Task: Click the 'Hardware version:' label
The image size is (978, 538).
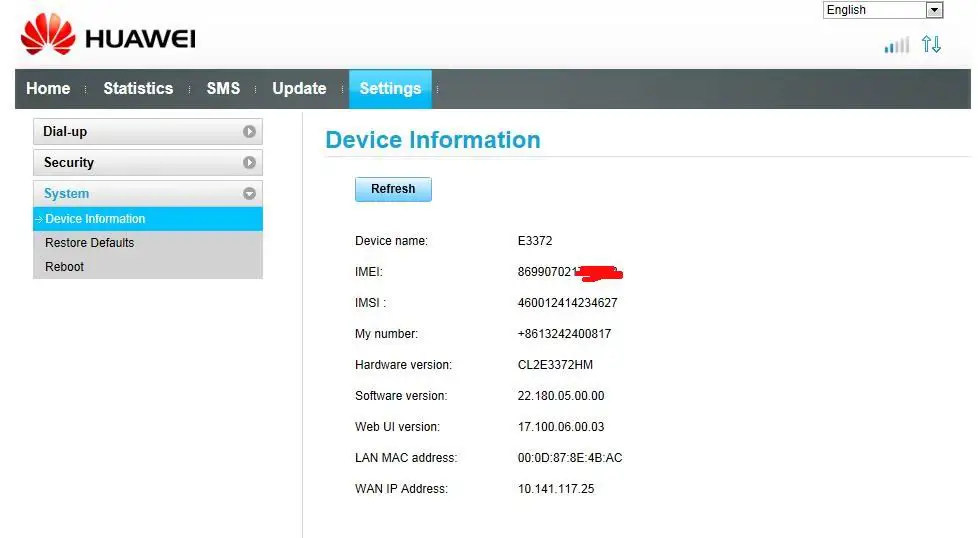Action: 403,365
